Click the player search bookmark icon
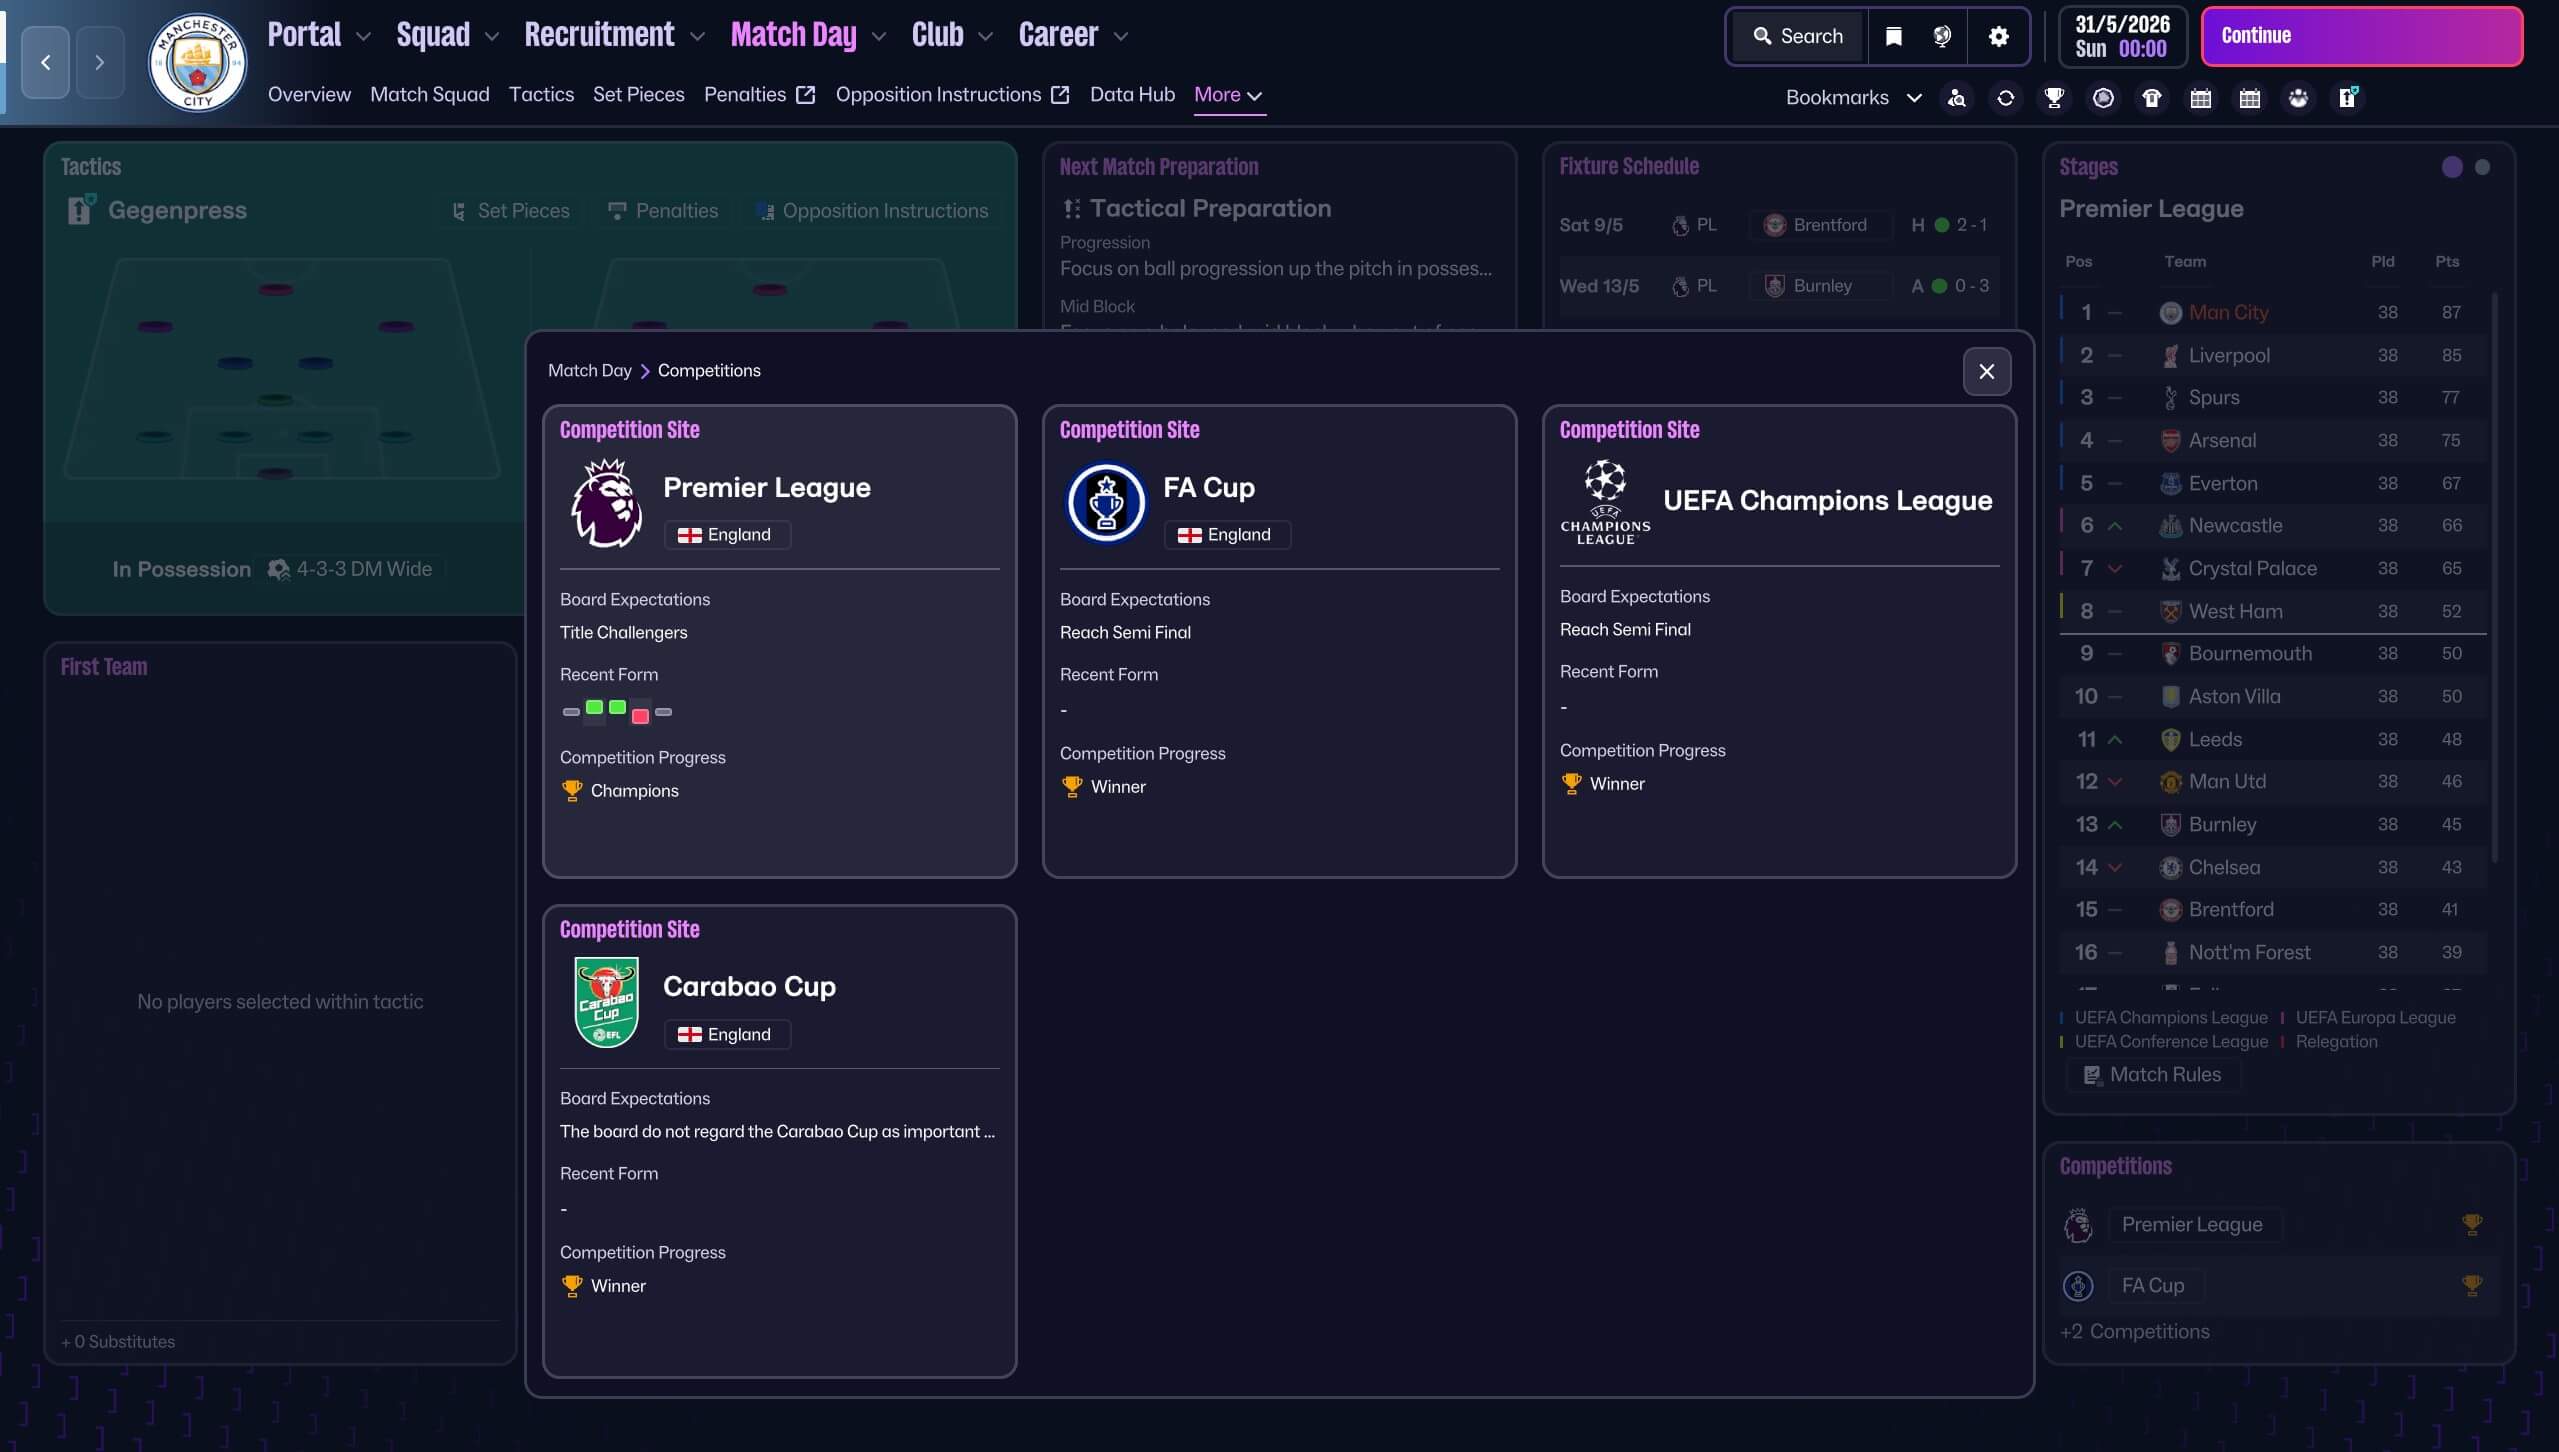This screenshot has width=2559, height=1452. coord(1957,98)
